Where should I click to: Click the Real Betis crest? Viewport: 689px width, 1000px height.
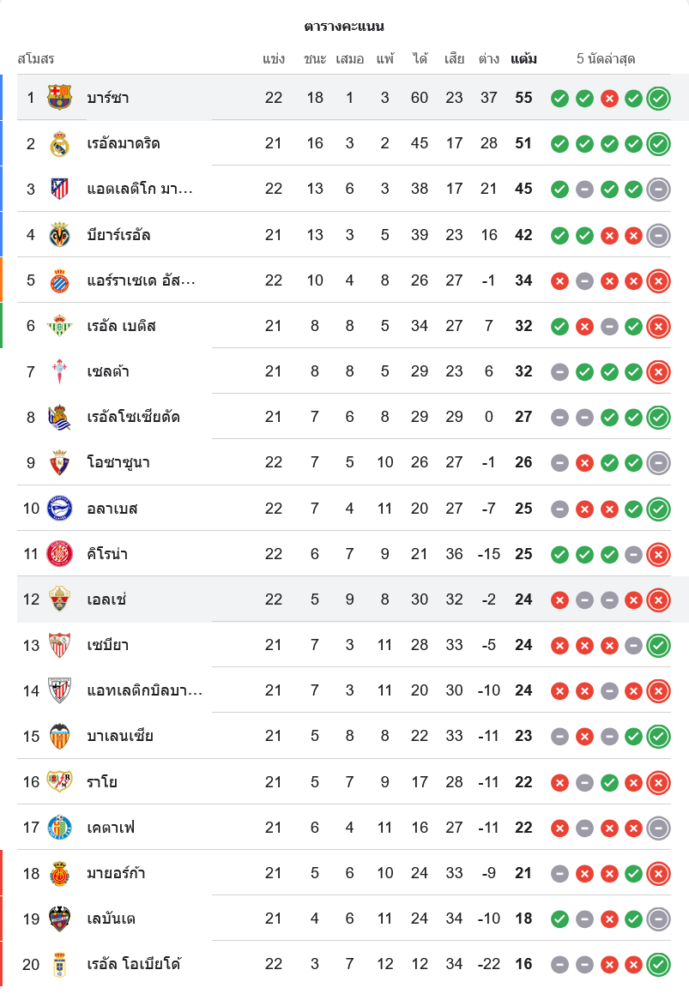(60, 326)
